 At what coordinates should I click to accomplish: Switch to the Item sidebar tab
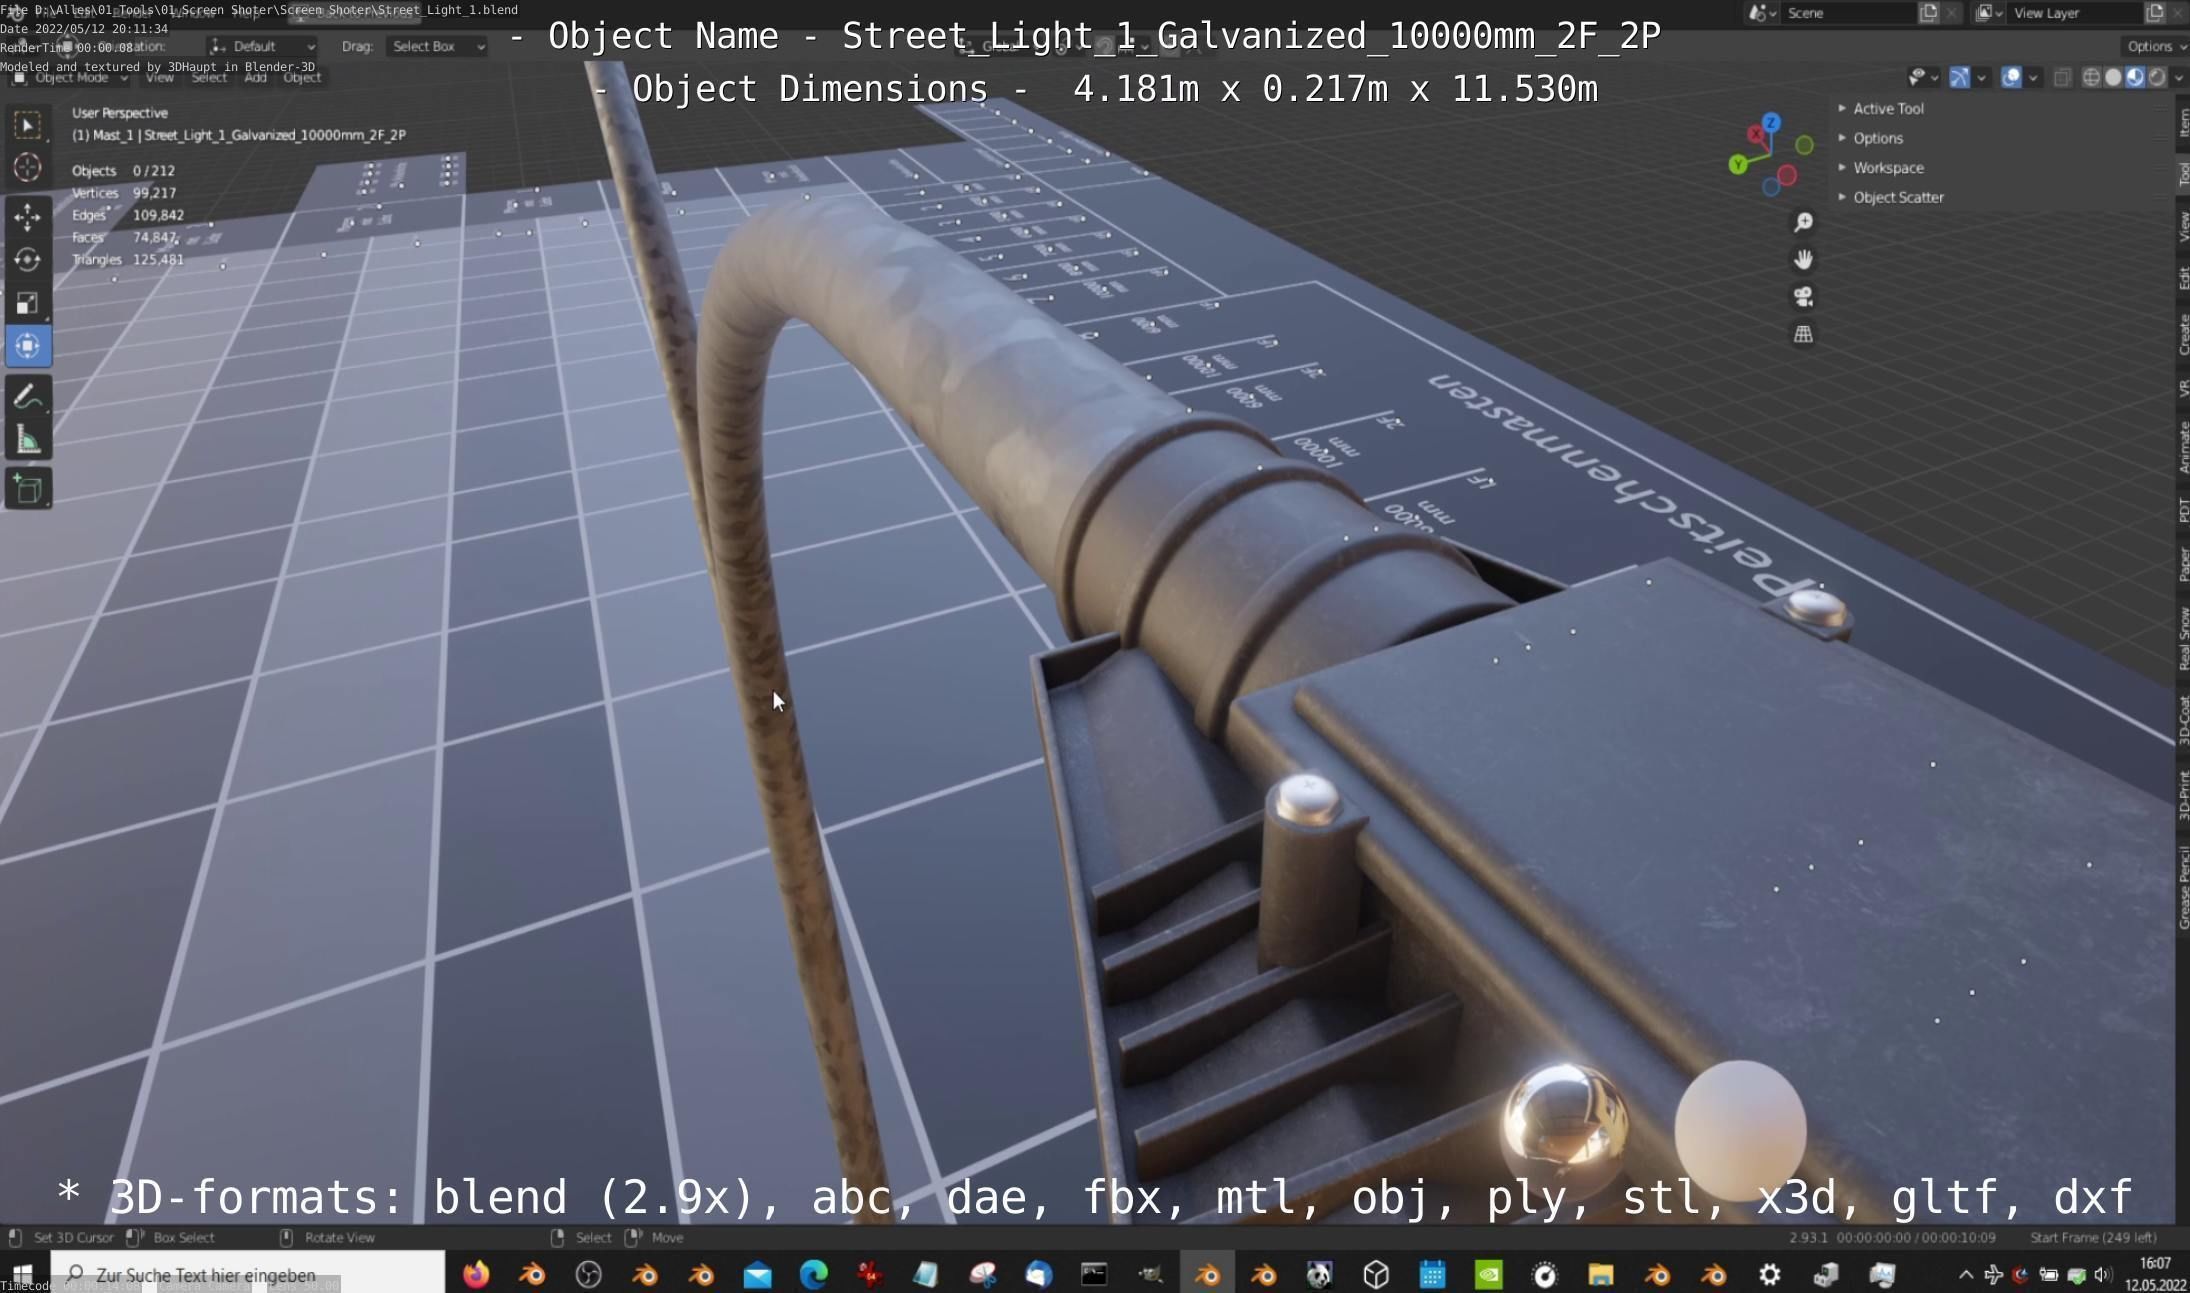[x=2183, y=122]
